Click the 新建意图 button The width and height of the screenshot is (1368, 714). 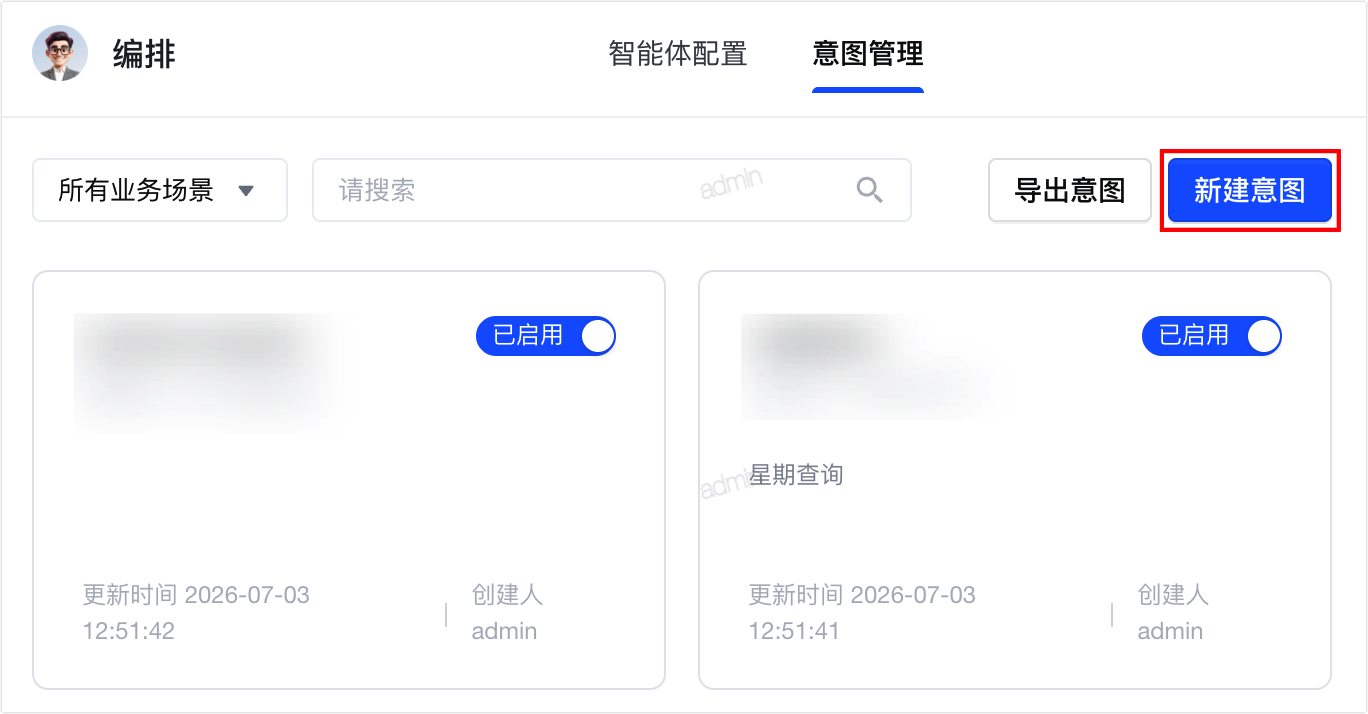click(1250, 190)
